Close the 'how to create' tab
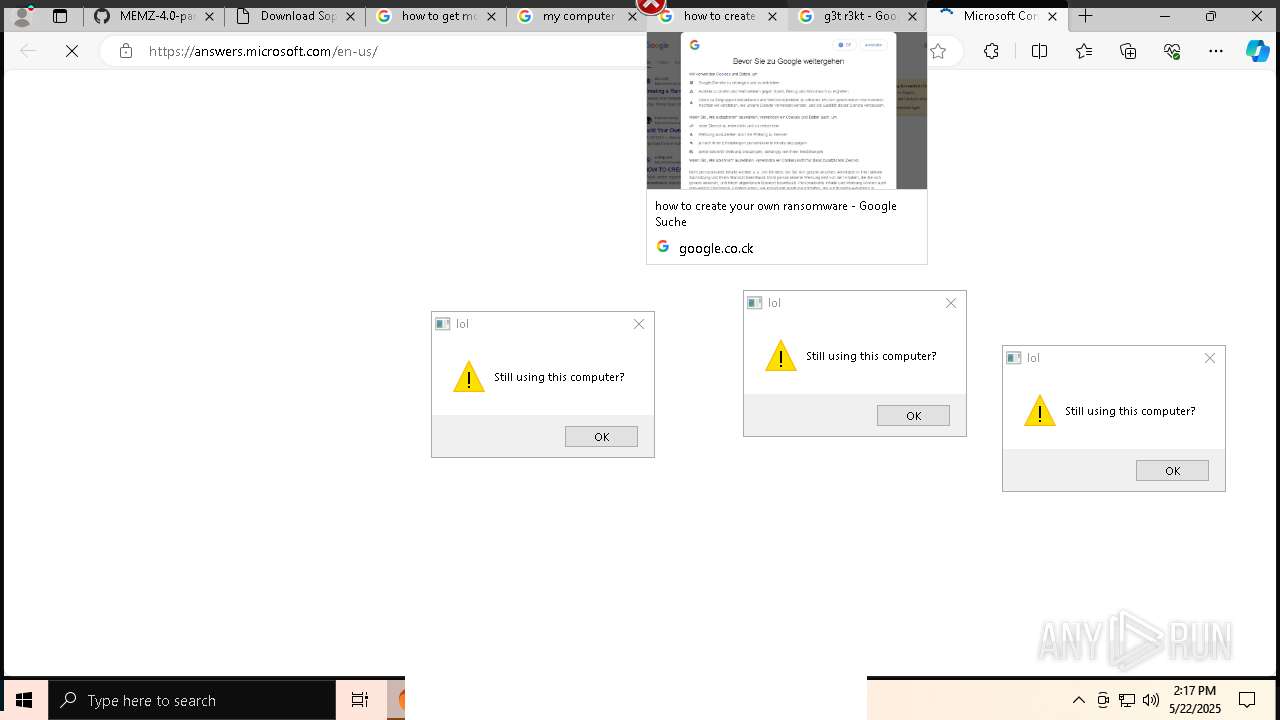The image size is (1280, 720). 773,16
